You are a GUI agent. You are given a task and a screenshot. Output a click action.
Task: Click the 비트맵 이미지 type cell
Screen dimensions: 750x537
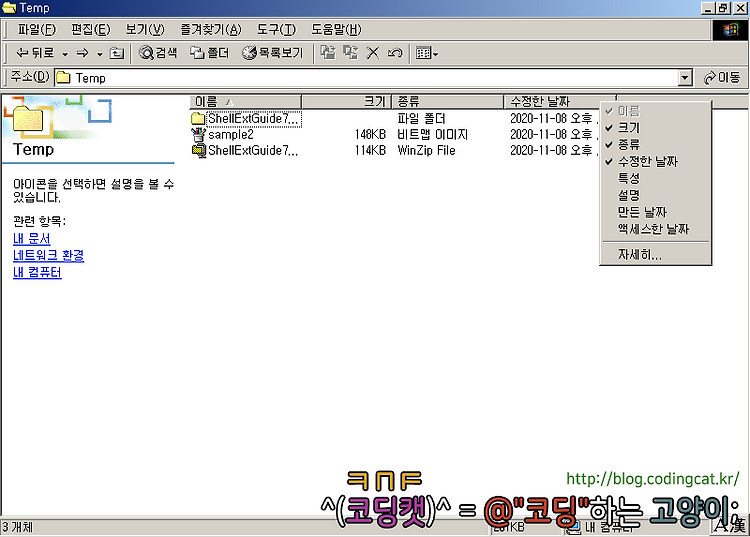tap(432, 134)
